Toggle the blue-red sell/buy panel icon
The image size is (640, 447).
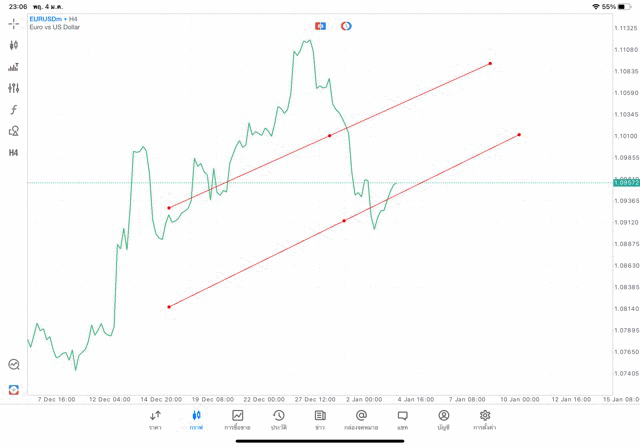(x=320, y=26)
